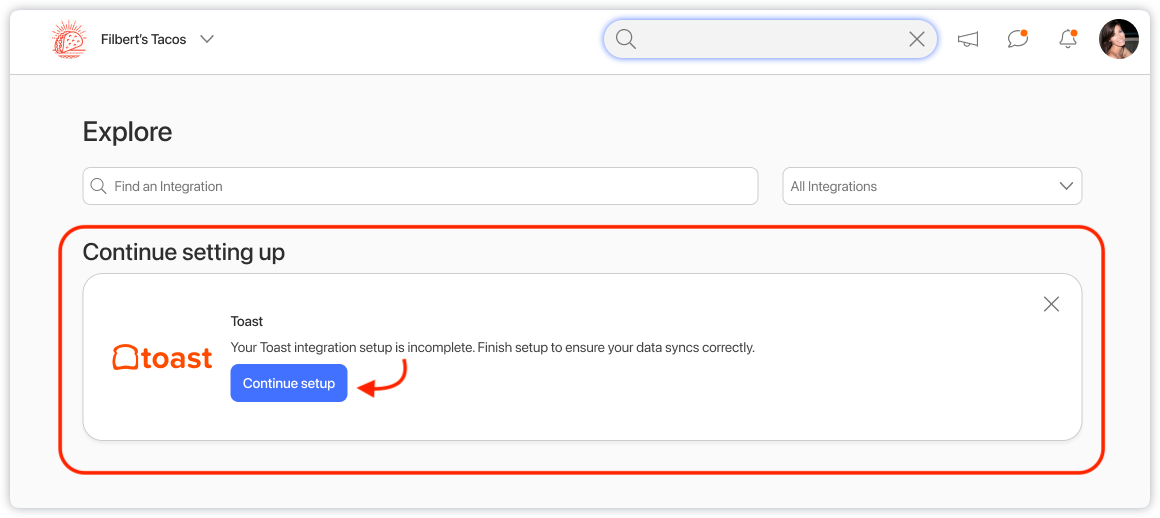Clear the top search bar text
The height and width of the screenshot is (518, 1160).
(916, 39)
